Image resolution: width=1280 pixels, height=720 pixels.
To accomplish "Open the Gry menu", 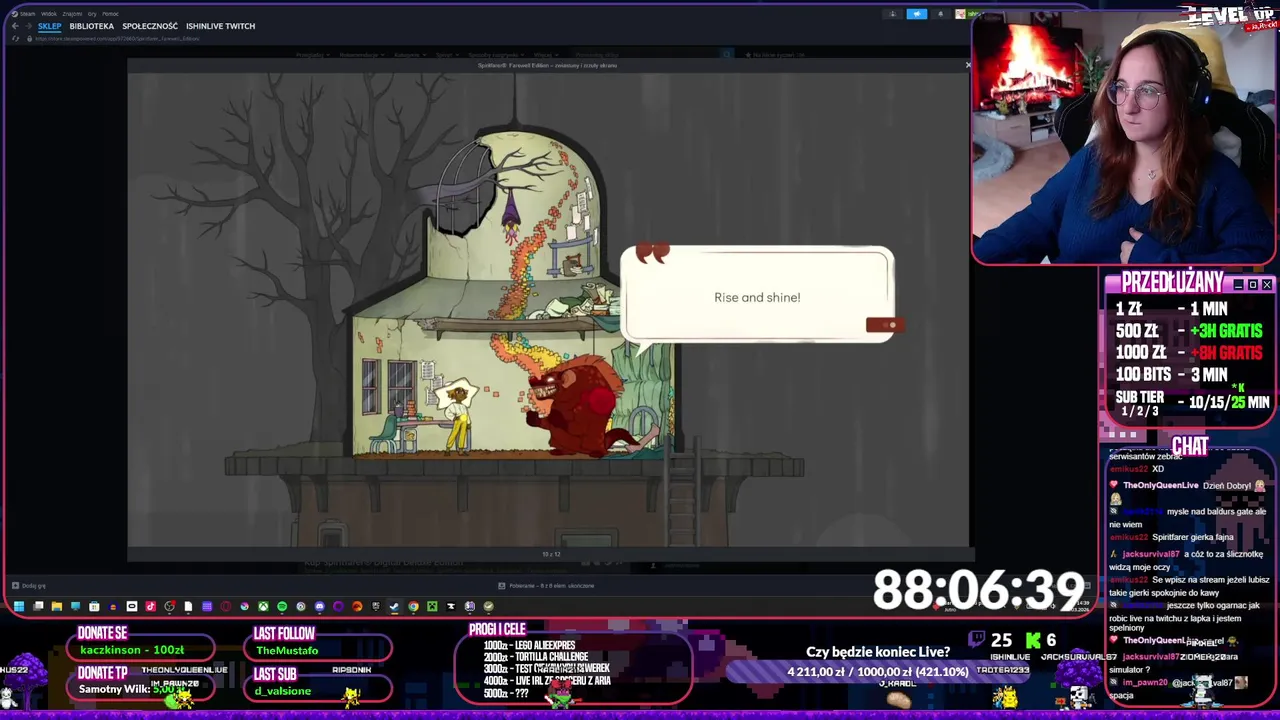I will (92, 14).
